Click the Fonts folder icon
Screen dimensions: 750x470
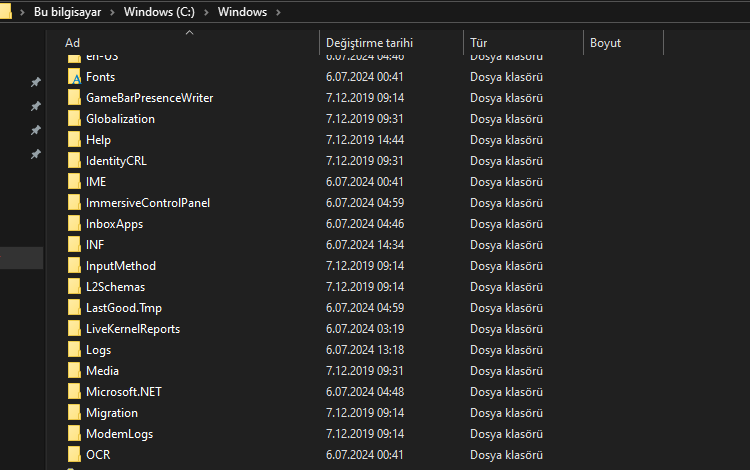tap(75, 77)
